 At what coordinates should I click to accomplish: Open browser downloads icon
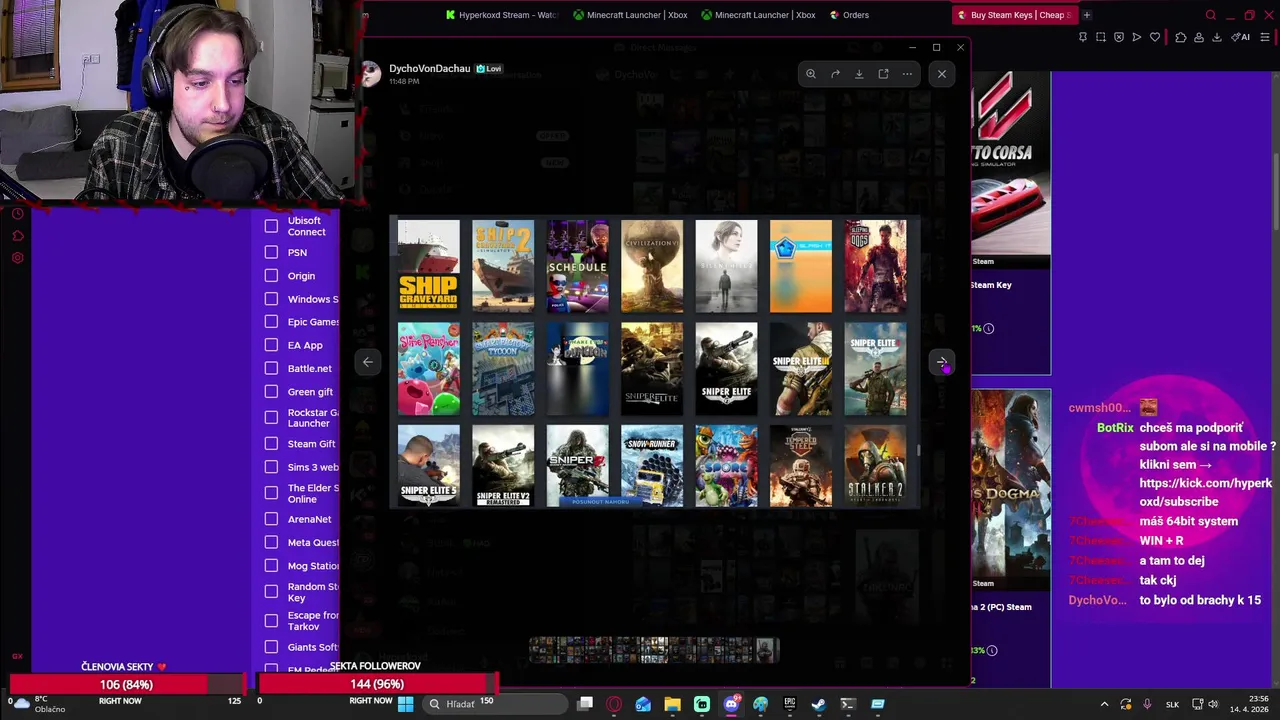[x=1217, y=37]
